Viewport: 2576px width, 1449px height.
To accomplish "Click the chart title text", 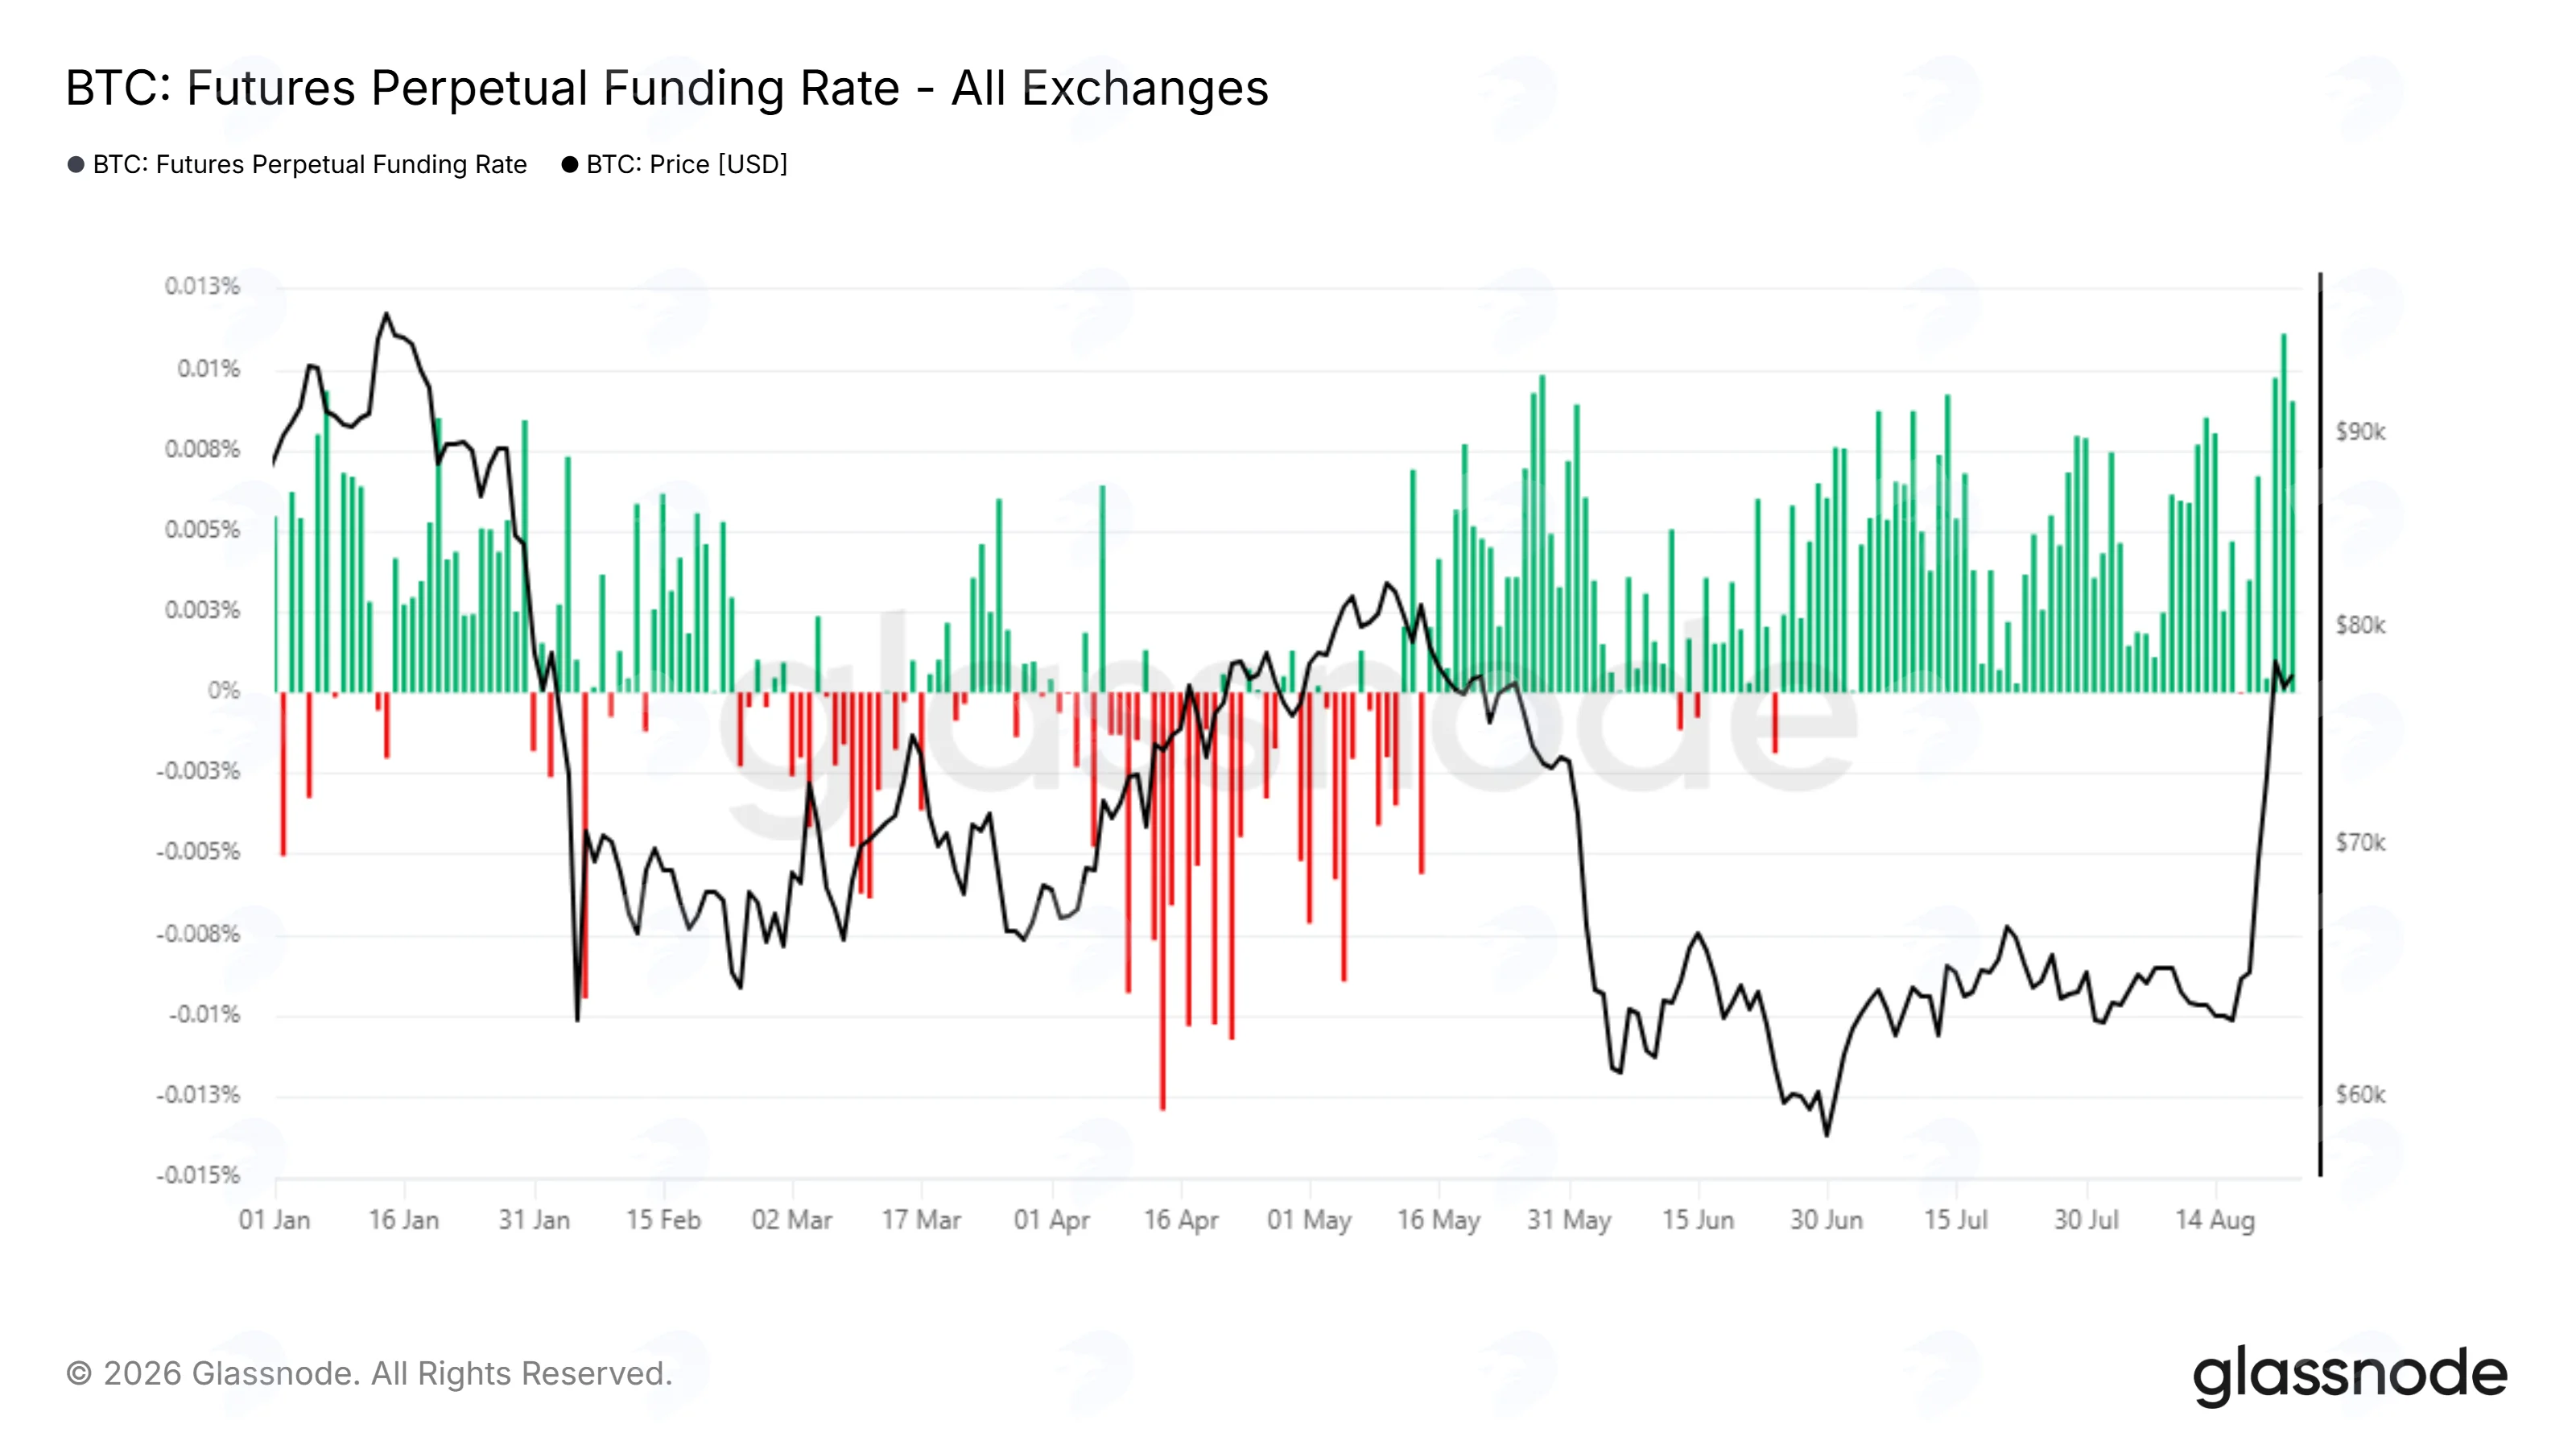I will point(667,88).
